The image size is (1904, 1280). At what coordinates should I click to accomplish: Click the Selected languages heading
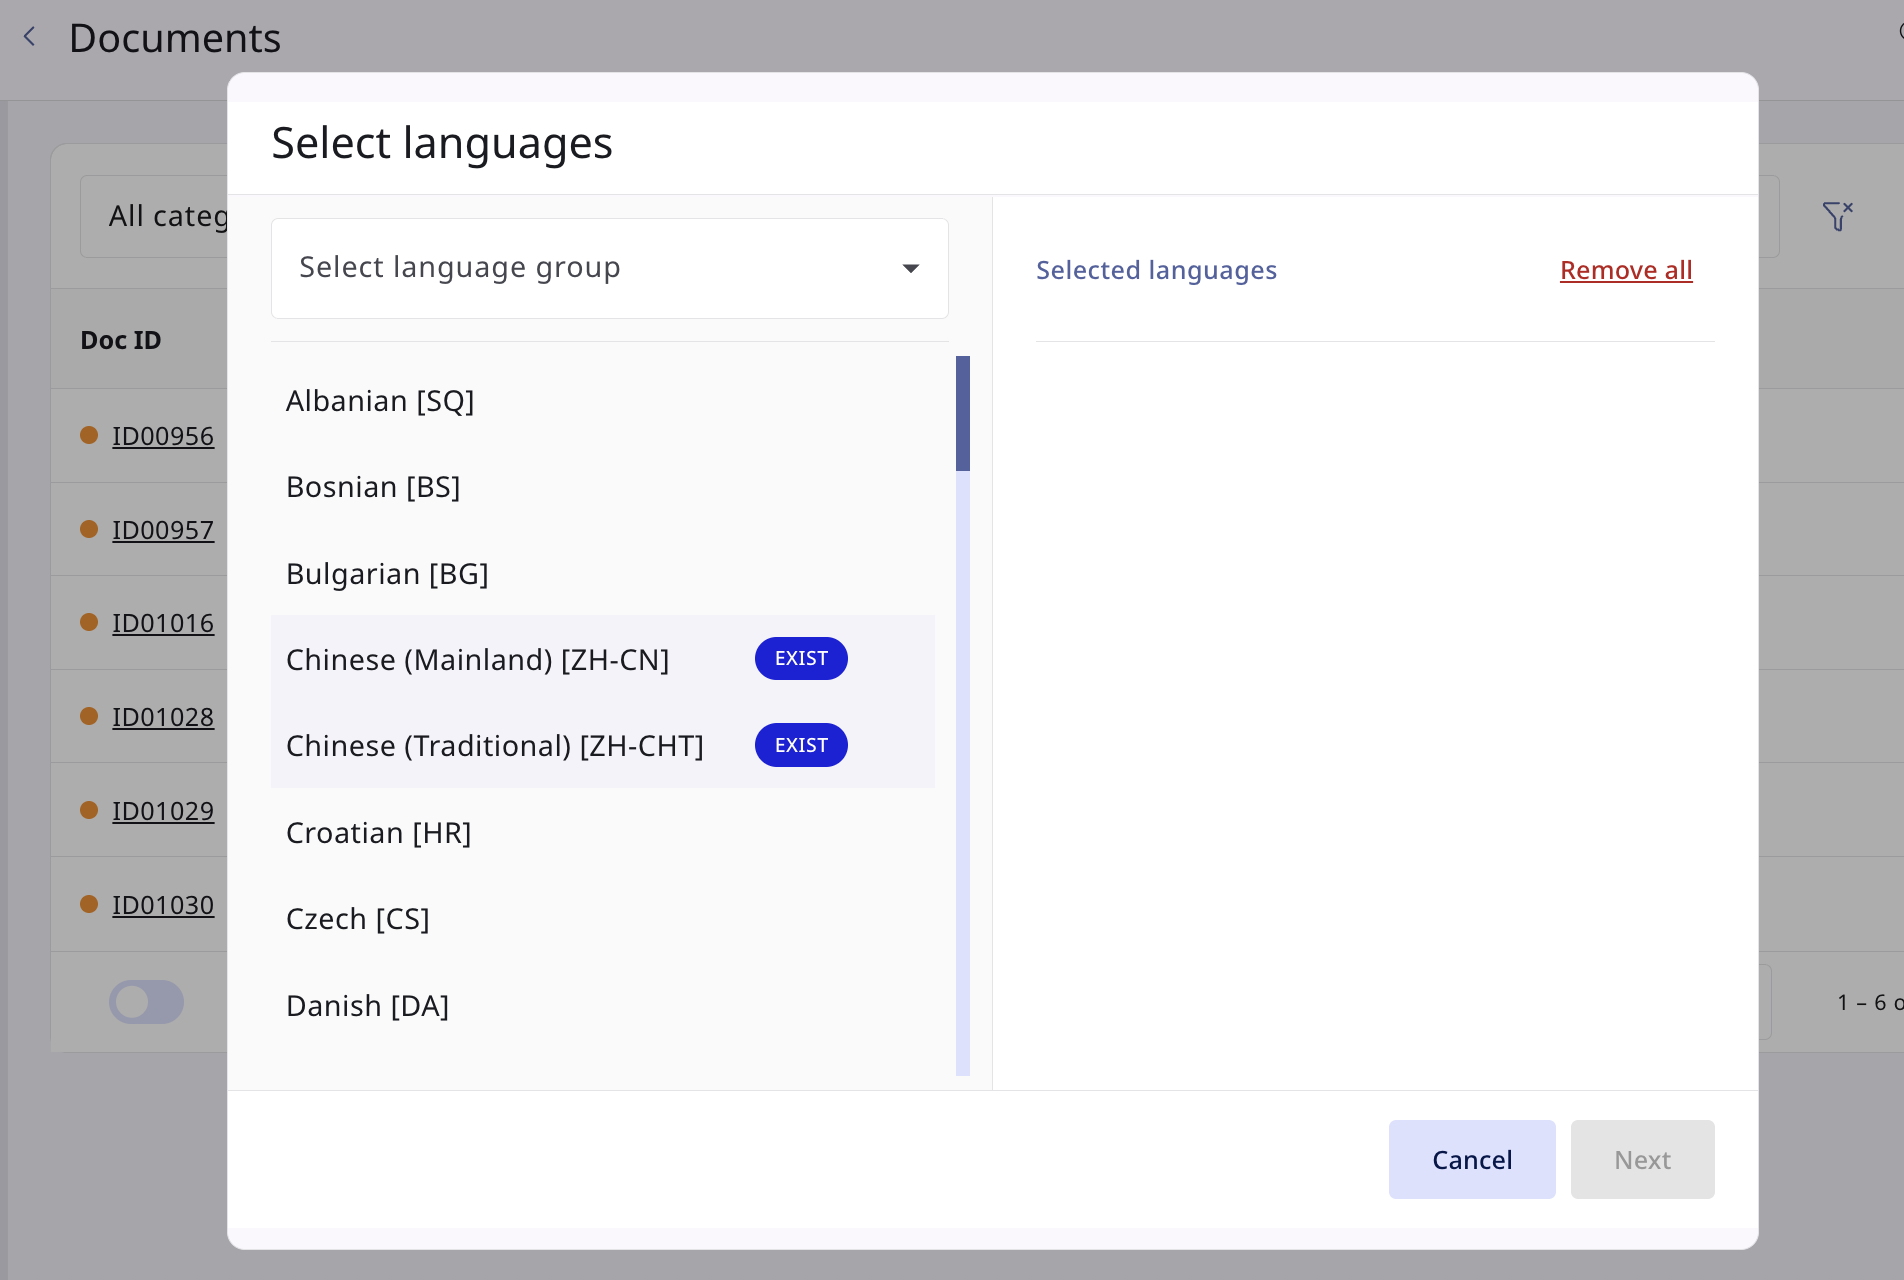tap(1156, 270)
